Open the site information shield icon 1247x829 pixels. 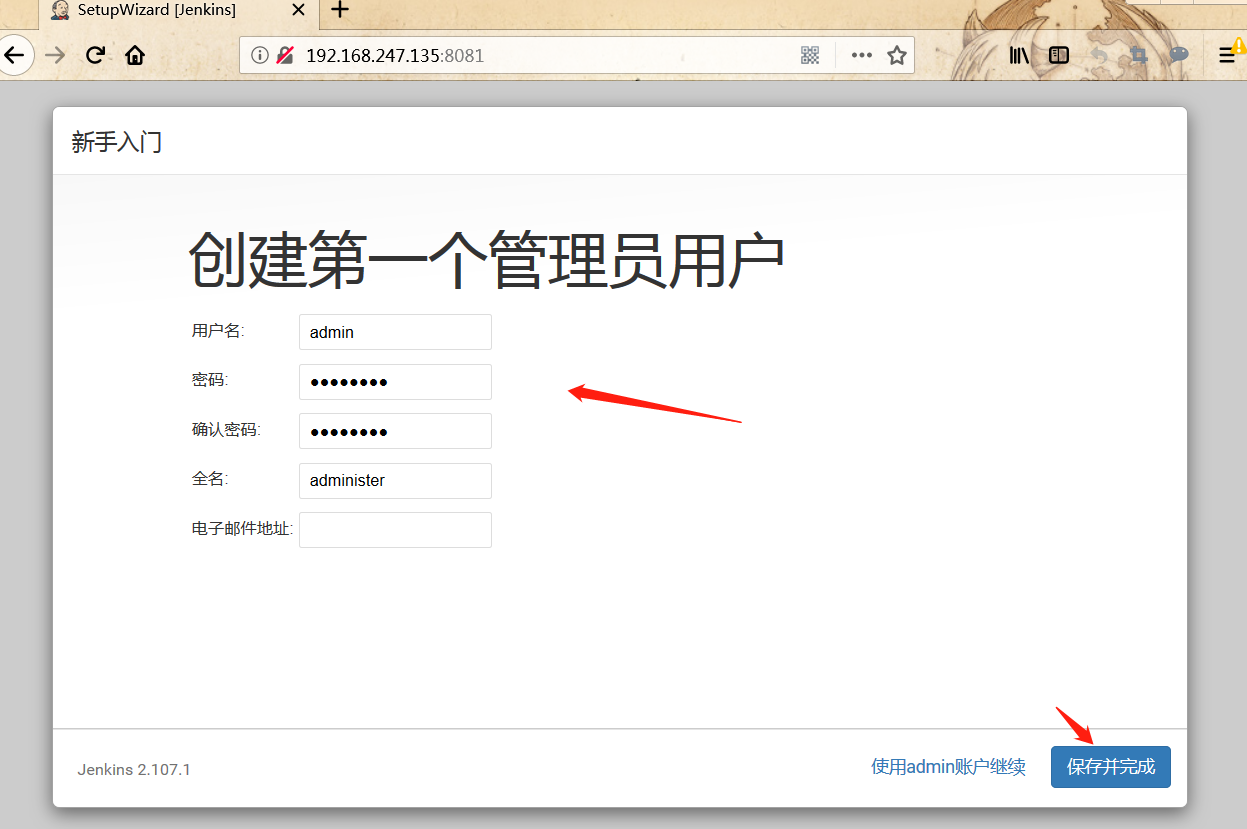pos(283,55)
